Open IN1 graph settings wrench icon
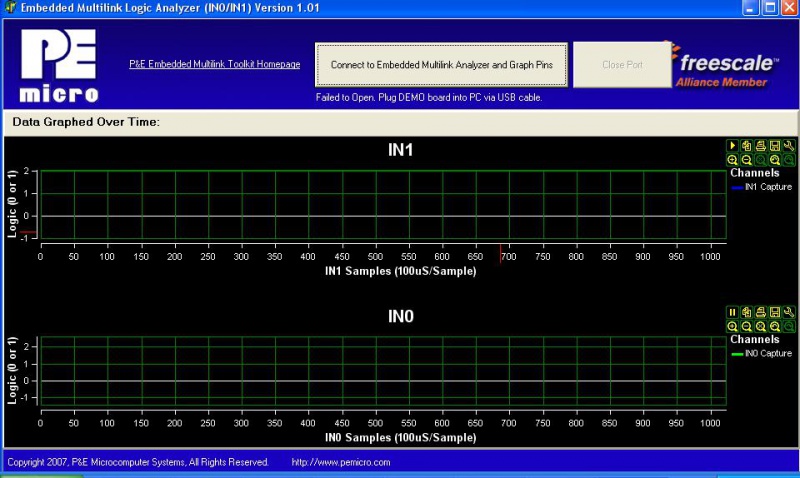 pos(789,146)
